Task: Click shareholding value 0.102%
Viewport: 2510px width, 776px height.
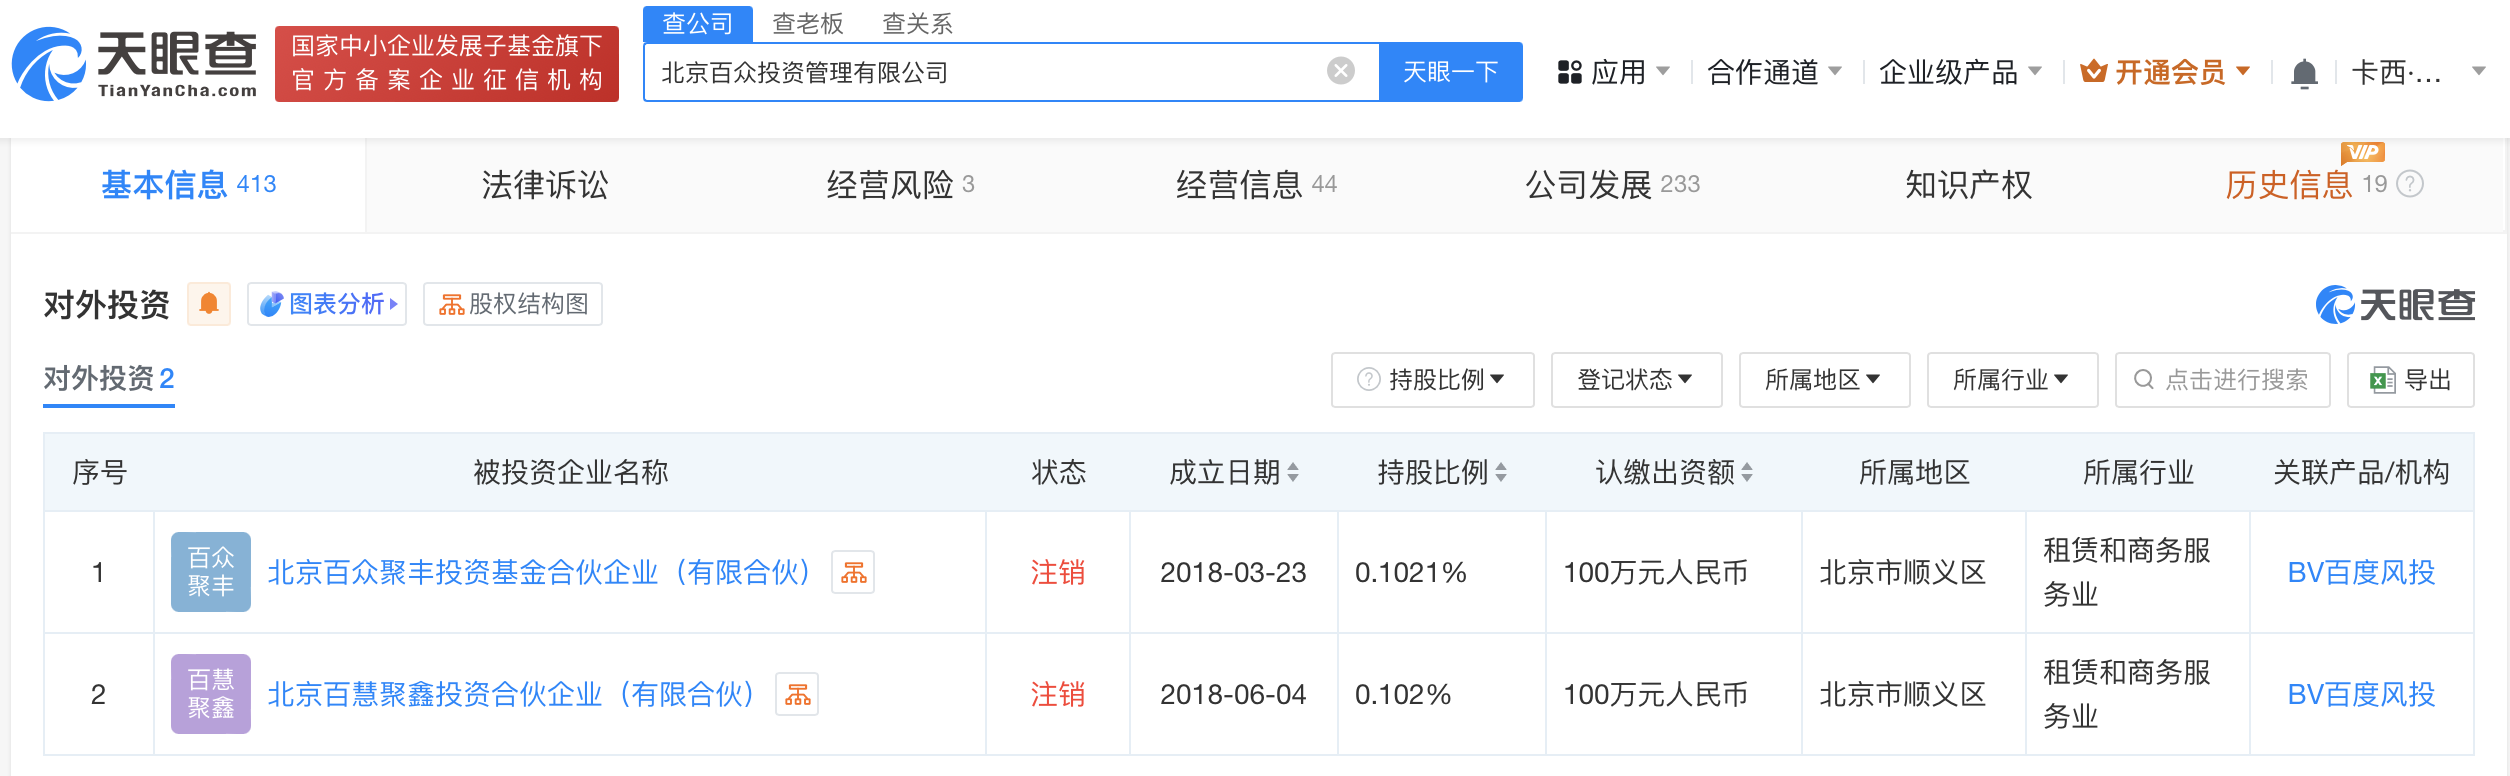Action: click(x=1402, y=694)
